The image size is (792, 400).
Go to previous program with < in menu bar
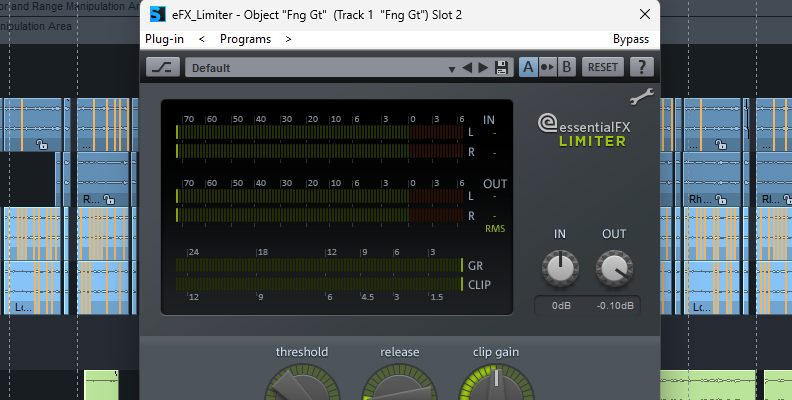pos(202,39)
